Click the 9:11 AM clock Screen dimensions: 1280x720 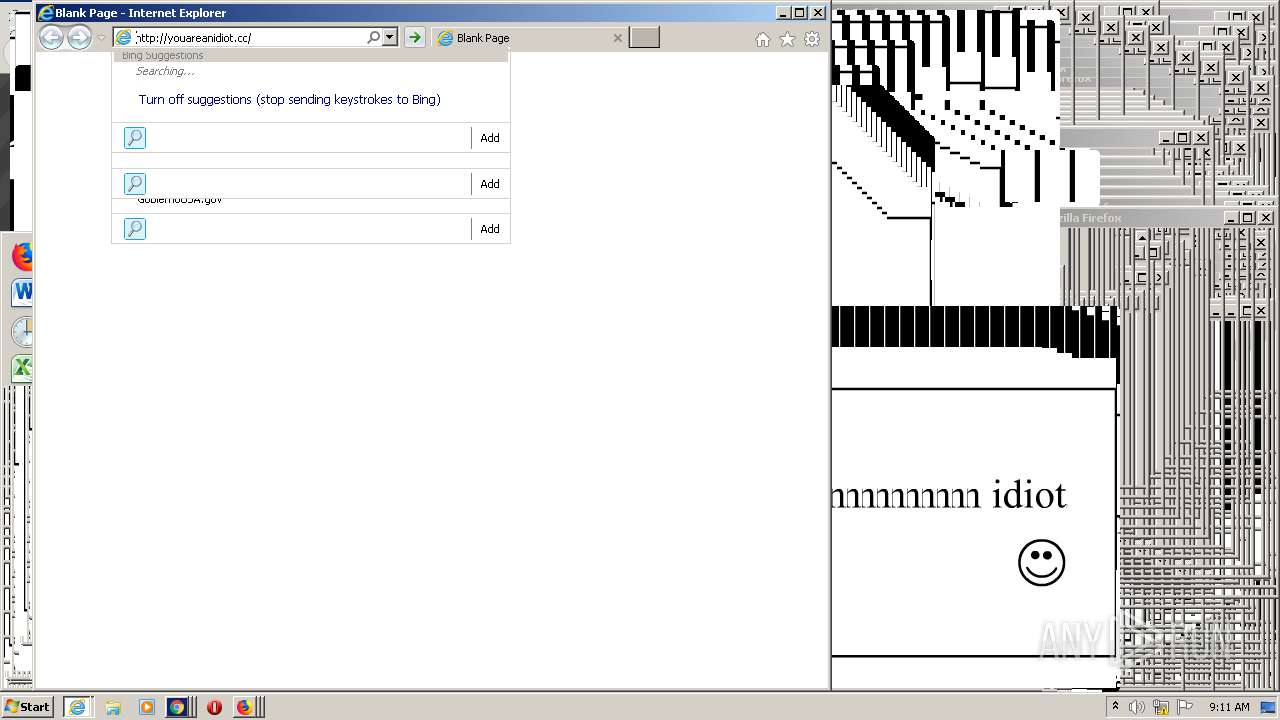(x=1229, y=707)
